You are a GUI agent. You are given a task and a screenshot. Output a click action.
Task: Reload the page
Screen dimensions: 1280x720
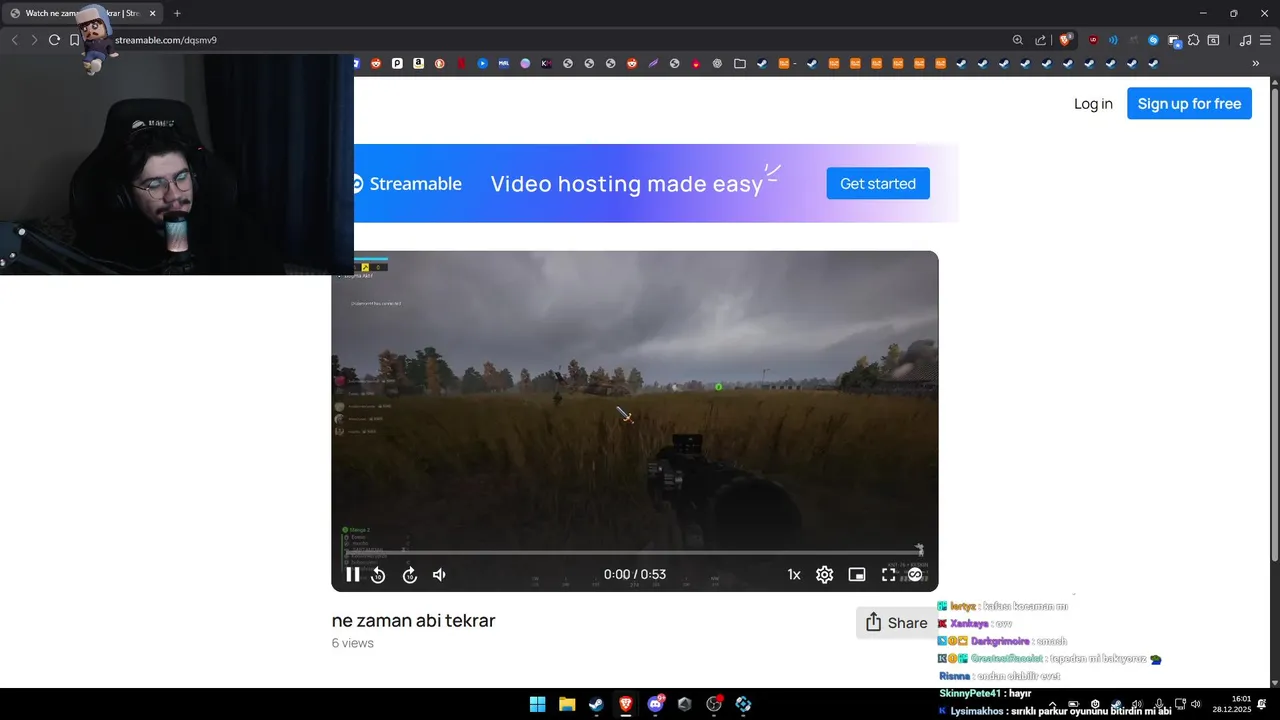coord(54,40)
